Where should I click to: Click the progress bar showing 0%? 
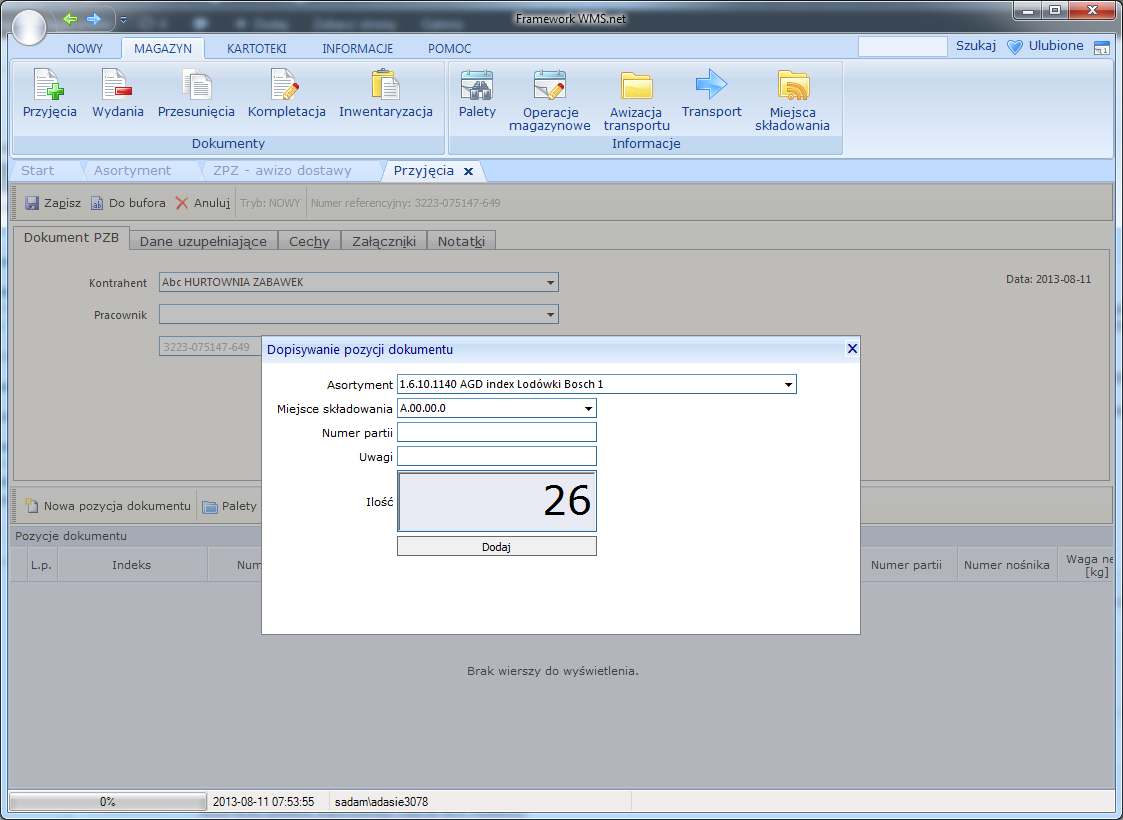107,801
